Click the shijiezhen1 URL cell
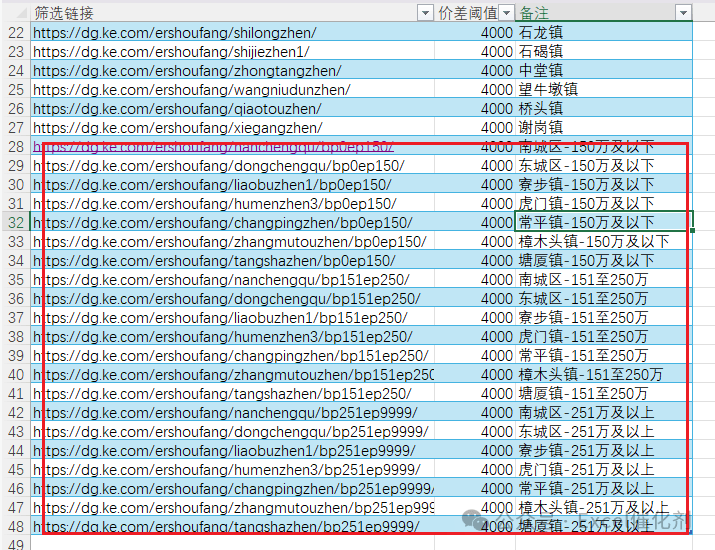Screen dimensions: 715x550 pyautogui.click(x=232, y=52)
